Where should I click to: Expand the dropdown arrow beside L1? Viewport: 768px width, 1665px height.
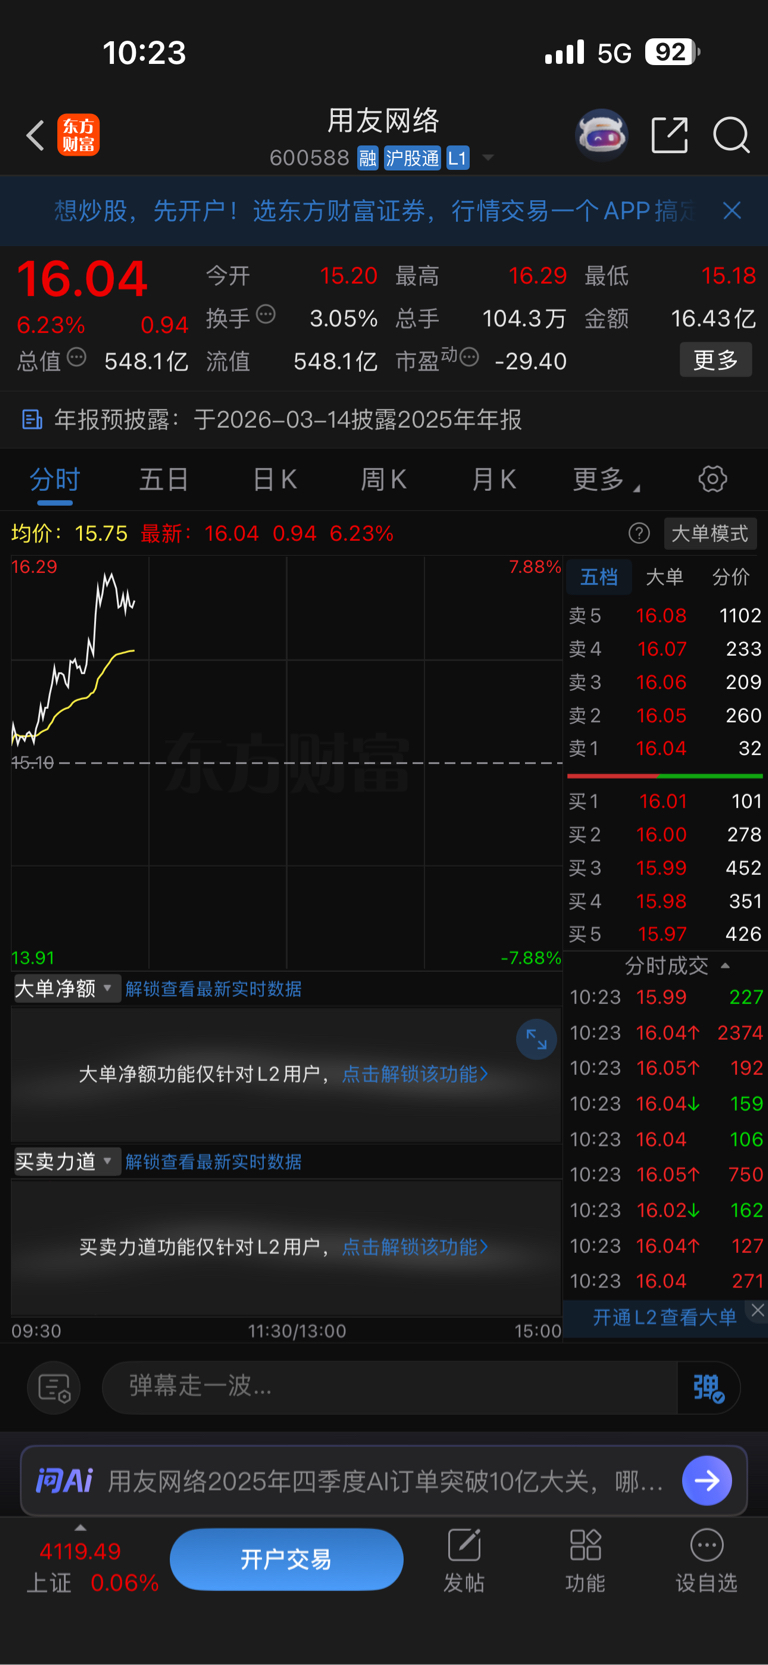click(x=488, y=158)
